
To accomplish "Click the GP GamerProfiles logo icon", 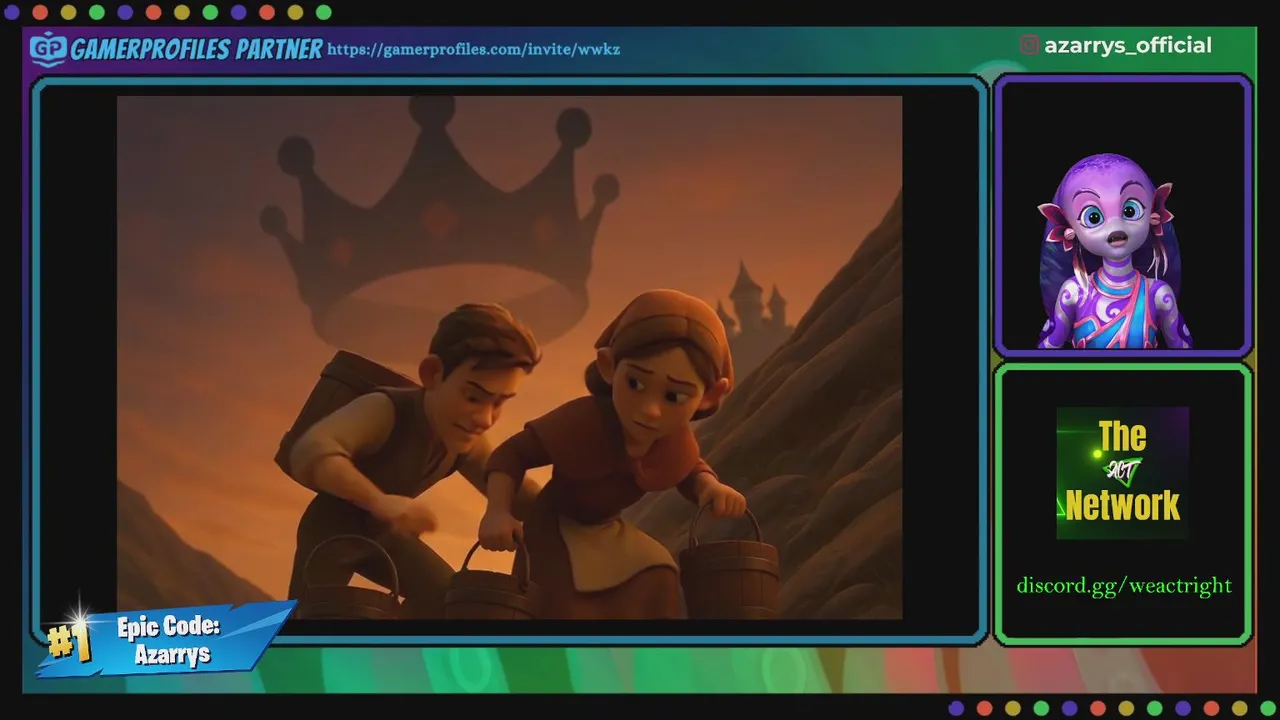I will 48,48.
